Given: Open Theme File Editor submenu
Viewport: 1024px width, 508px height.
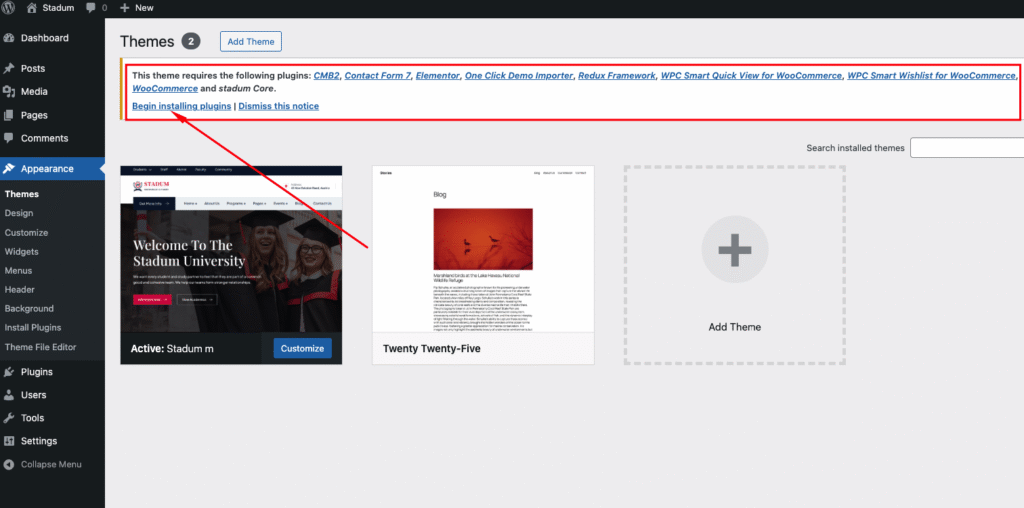Looking at the screenshot, I should point(40,347).
